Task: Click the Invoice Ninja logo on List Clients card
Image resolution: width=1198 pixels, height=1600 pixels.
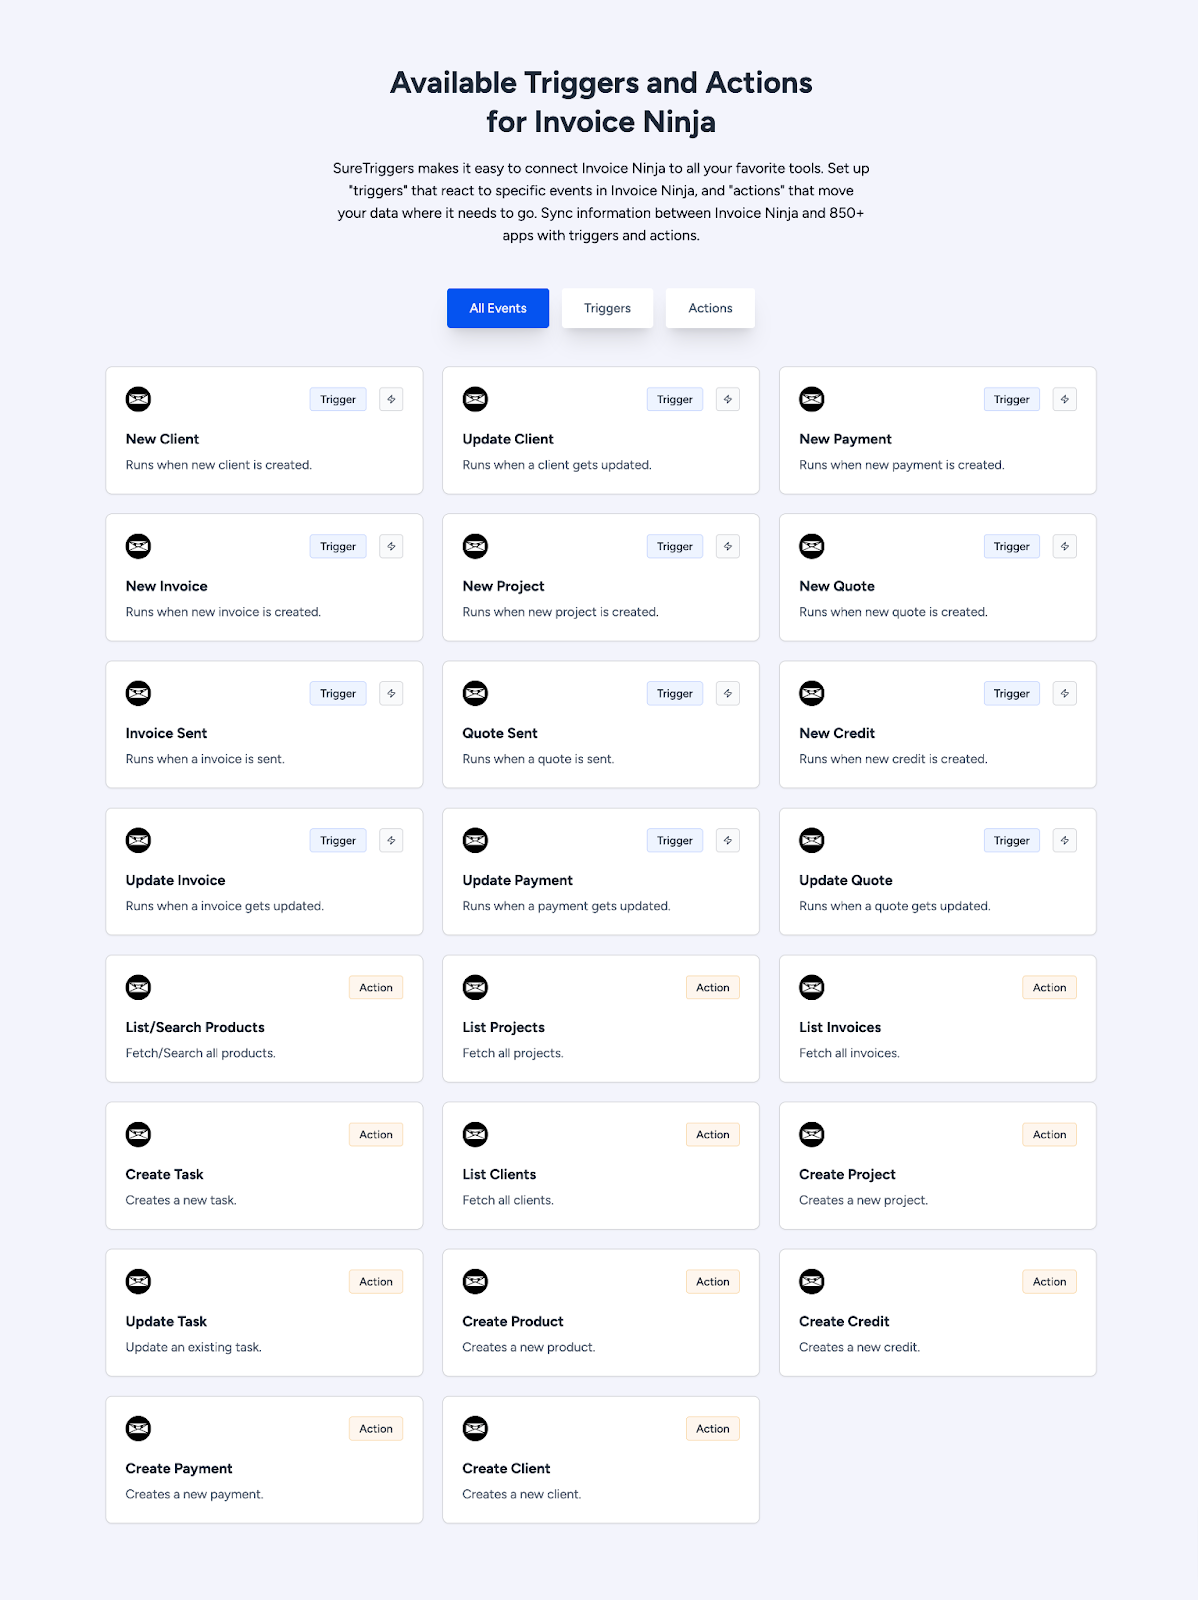Action: click(476, 1134)
